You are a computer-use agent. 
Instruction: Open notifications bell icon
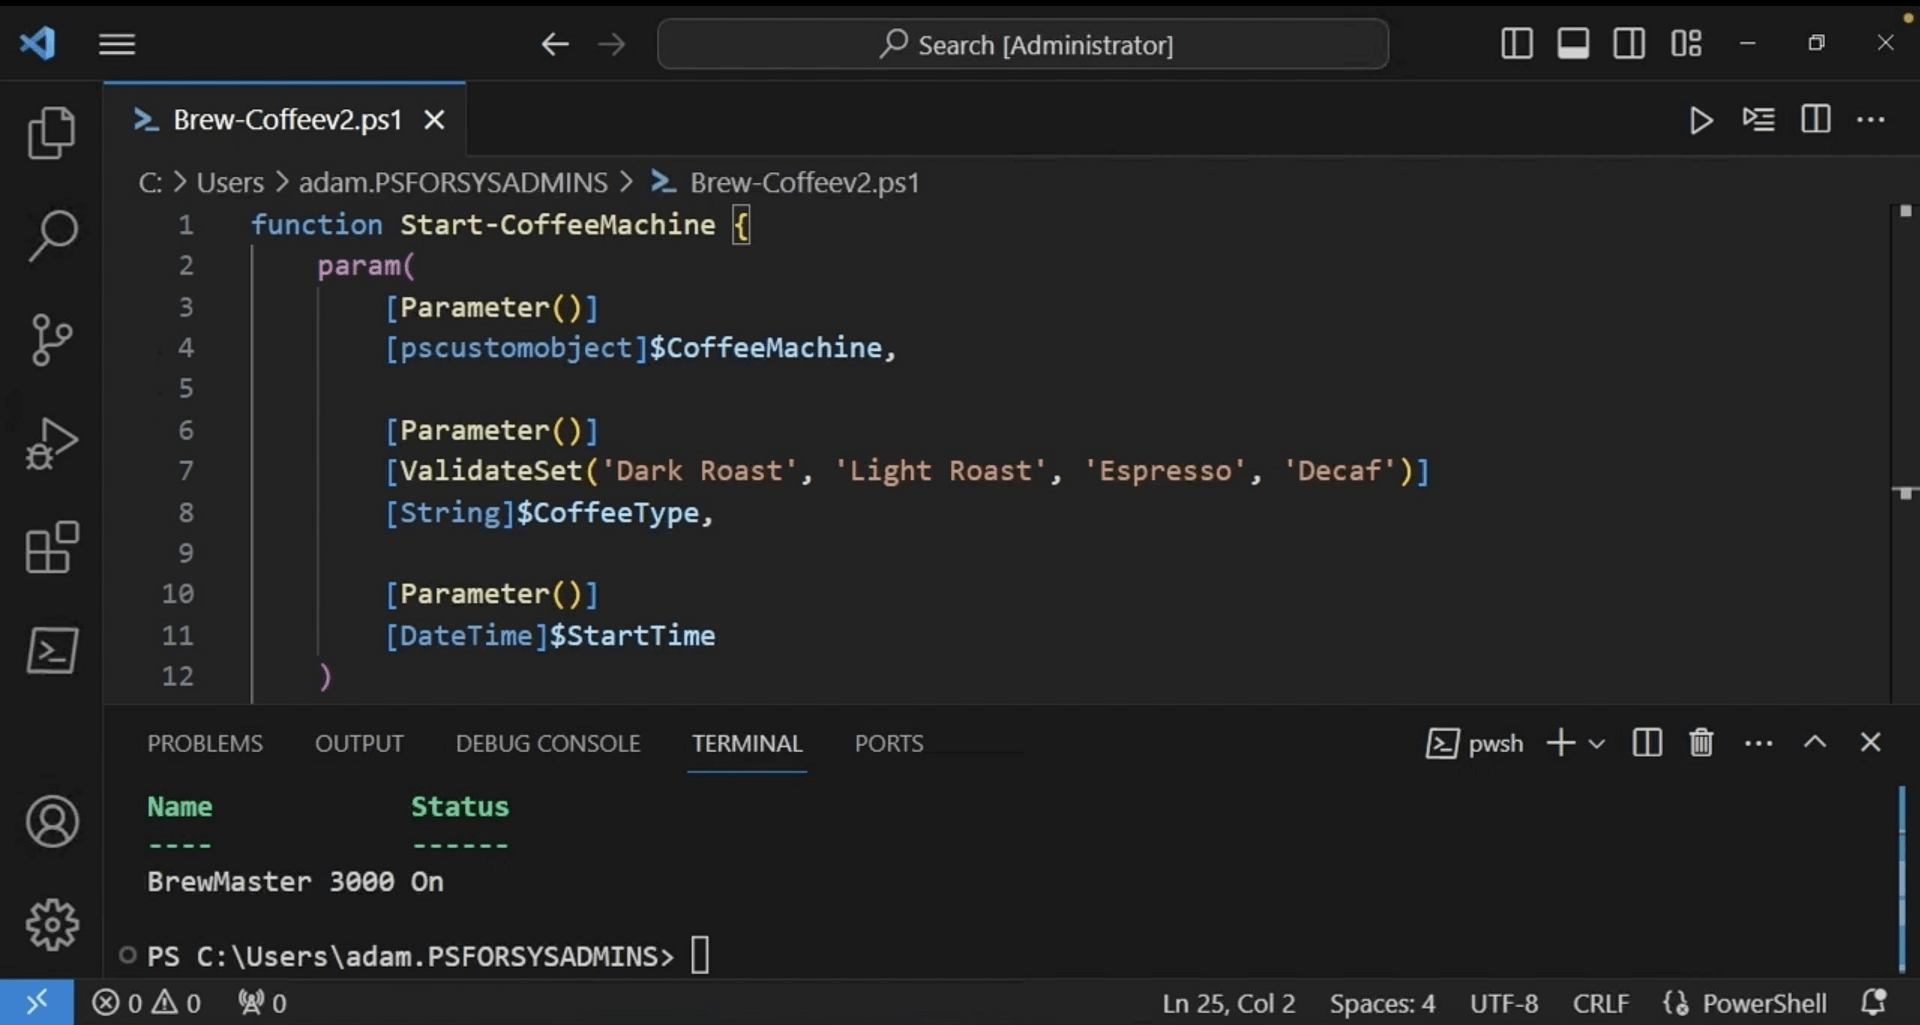point(1874,1002)
